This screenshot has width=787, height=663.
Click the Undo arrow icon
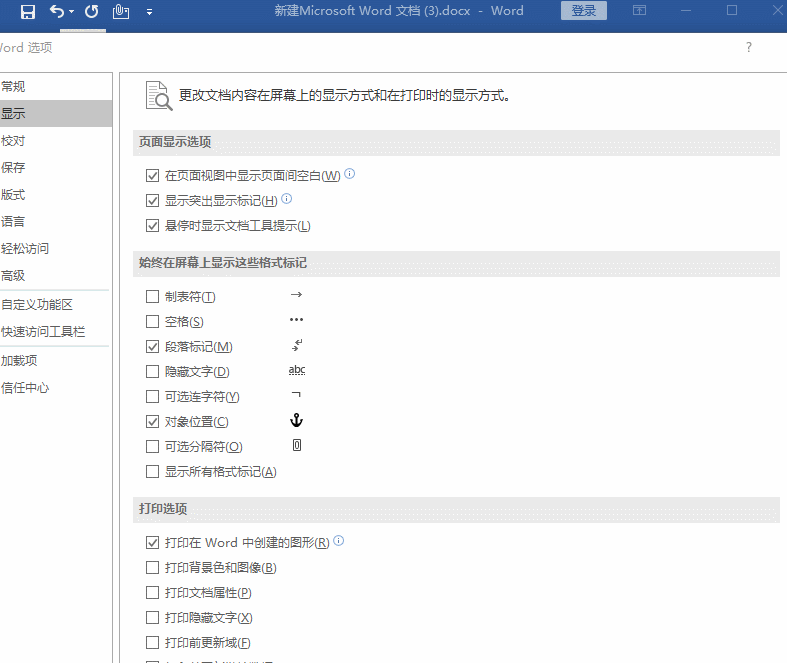tap(57, 12)
